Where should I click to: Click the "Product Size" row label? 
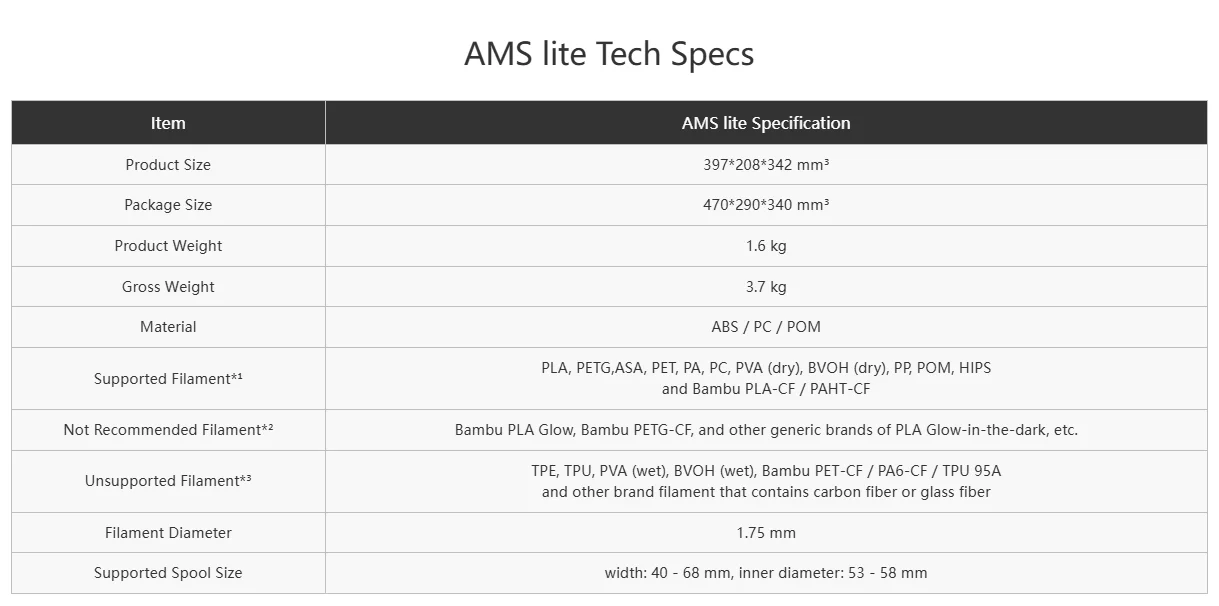168,165
